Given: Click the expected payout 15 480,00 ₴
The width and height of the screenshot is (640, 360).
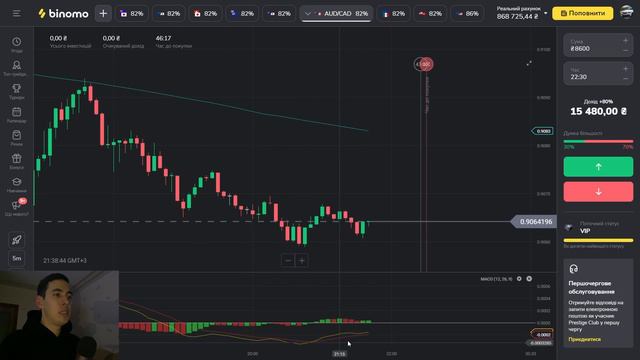Looking at the screenshot, I should click(598, 111).
